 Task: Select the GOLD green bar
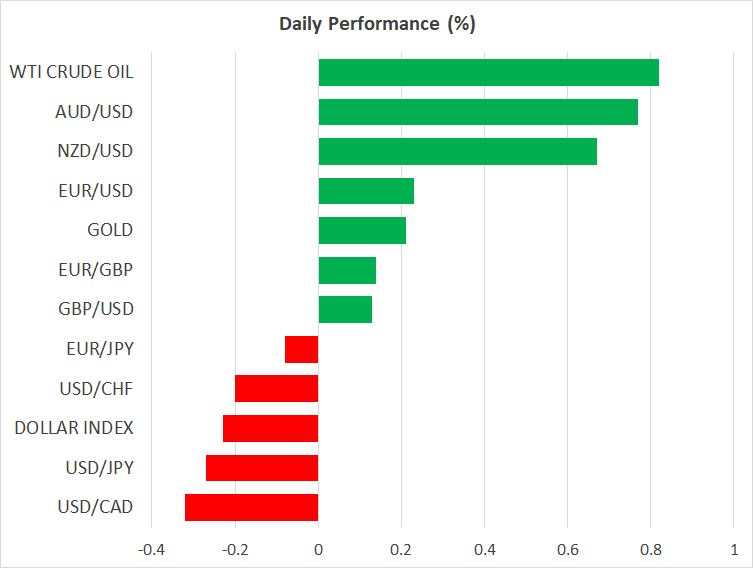362,231
